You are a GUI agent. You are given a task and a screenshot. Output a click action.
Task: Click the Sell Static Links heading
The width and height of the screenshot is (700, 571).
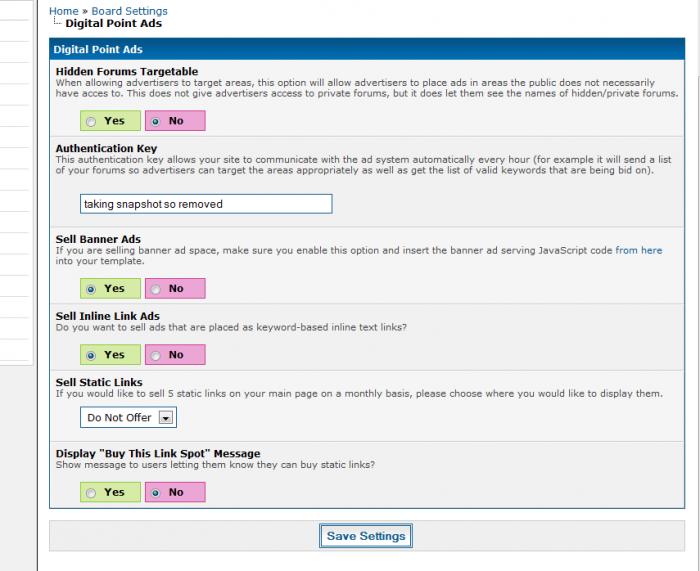99,383
